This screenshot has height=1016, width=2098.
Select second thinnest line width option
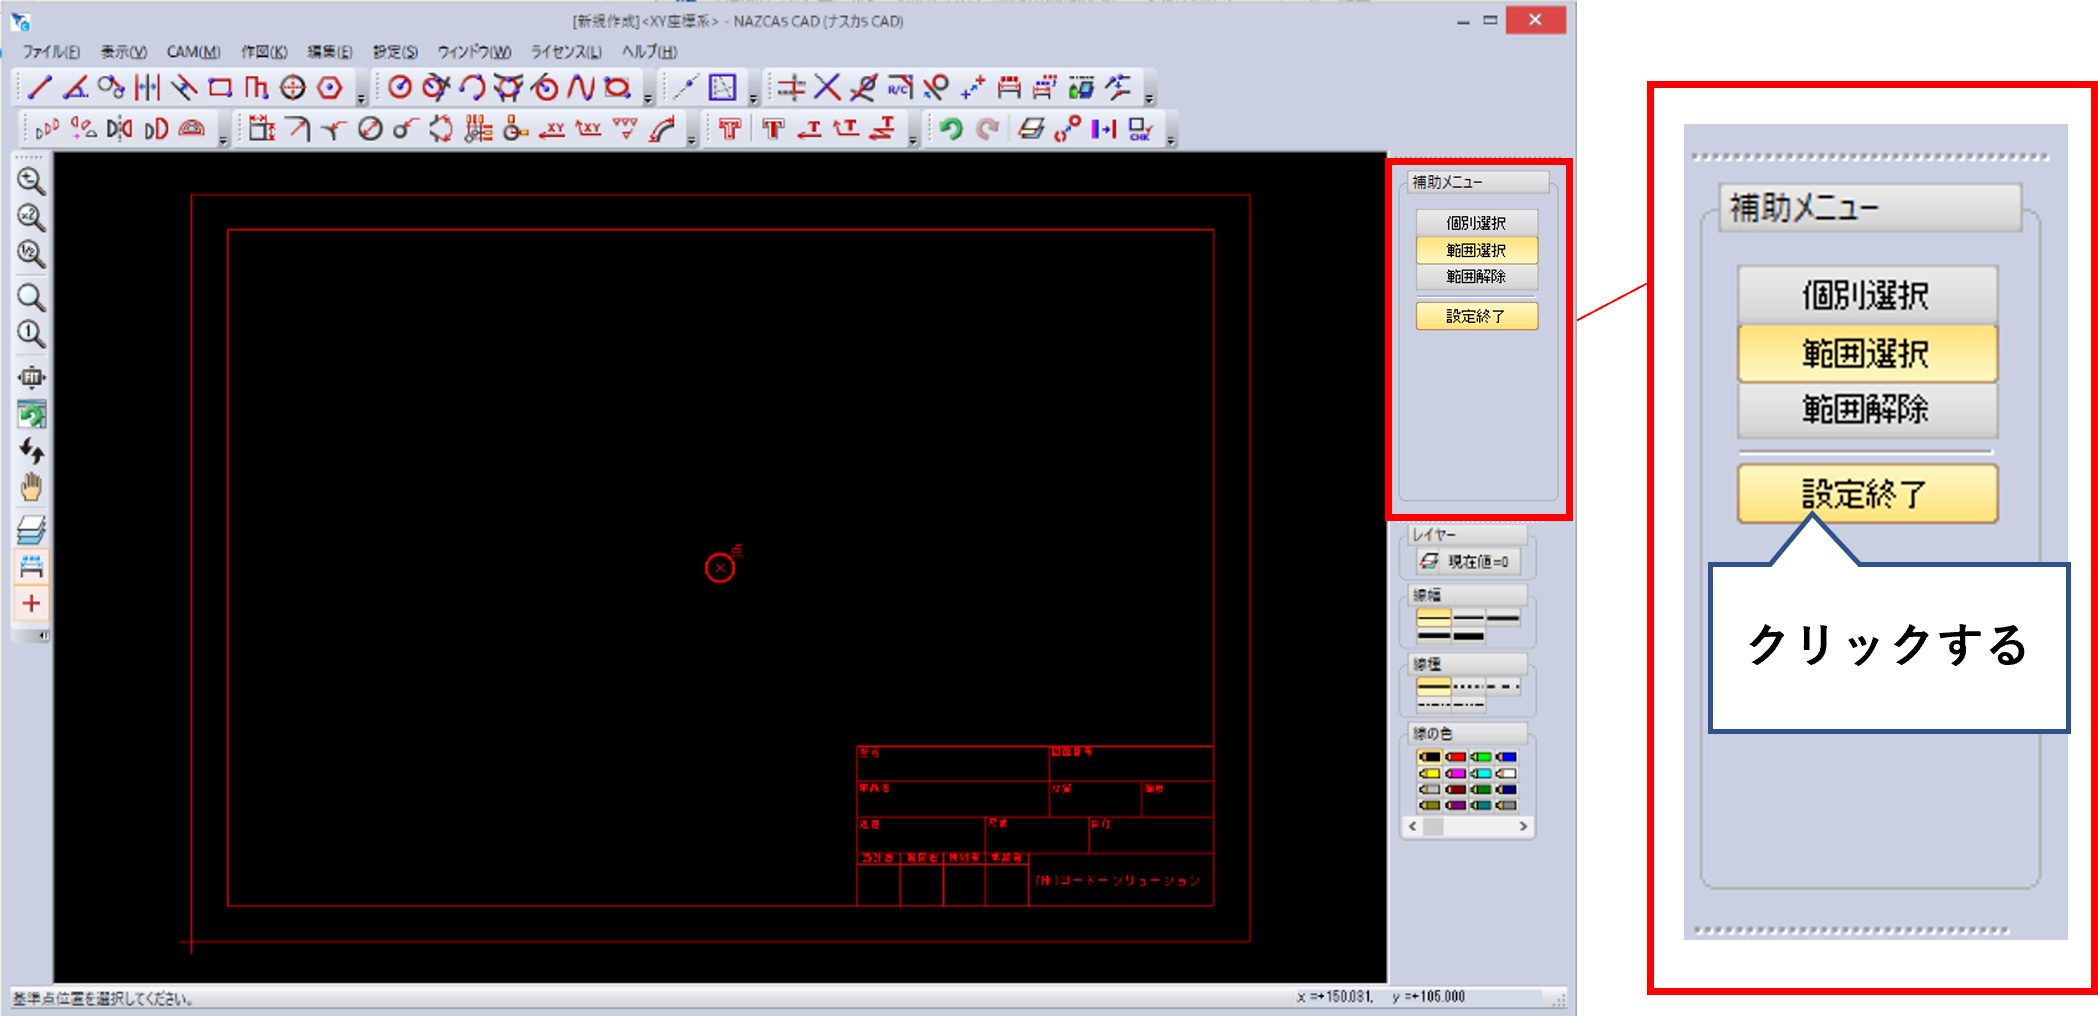(x=1468, y=619)
